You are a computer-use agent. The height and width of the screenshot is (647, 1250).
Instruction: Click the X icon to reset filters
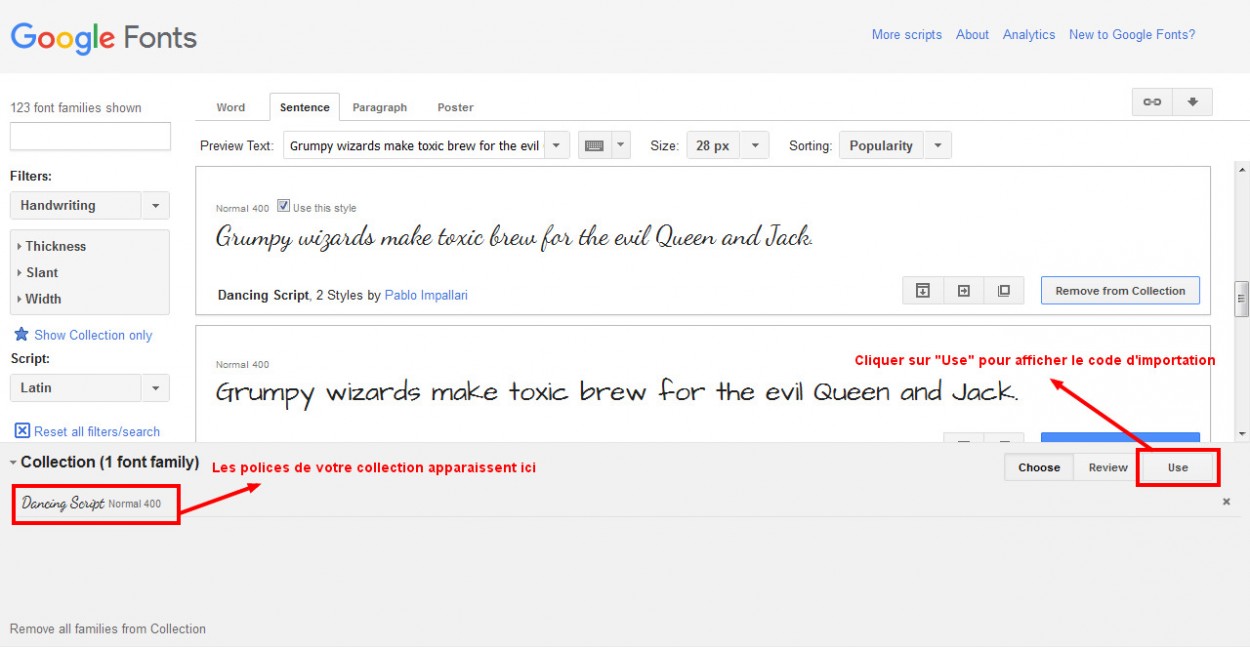tap(22, 431)
